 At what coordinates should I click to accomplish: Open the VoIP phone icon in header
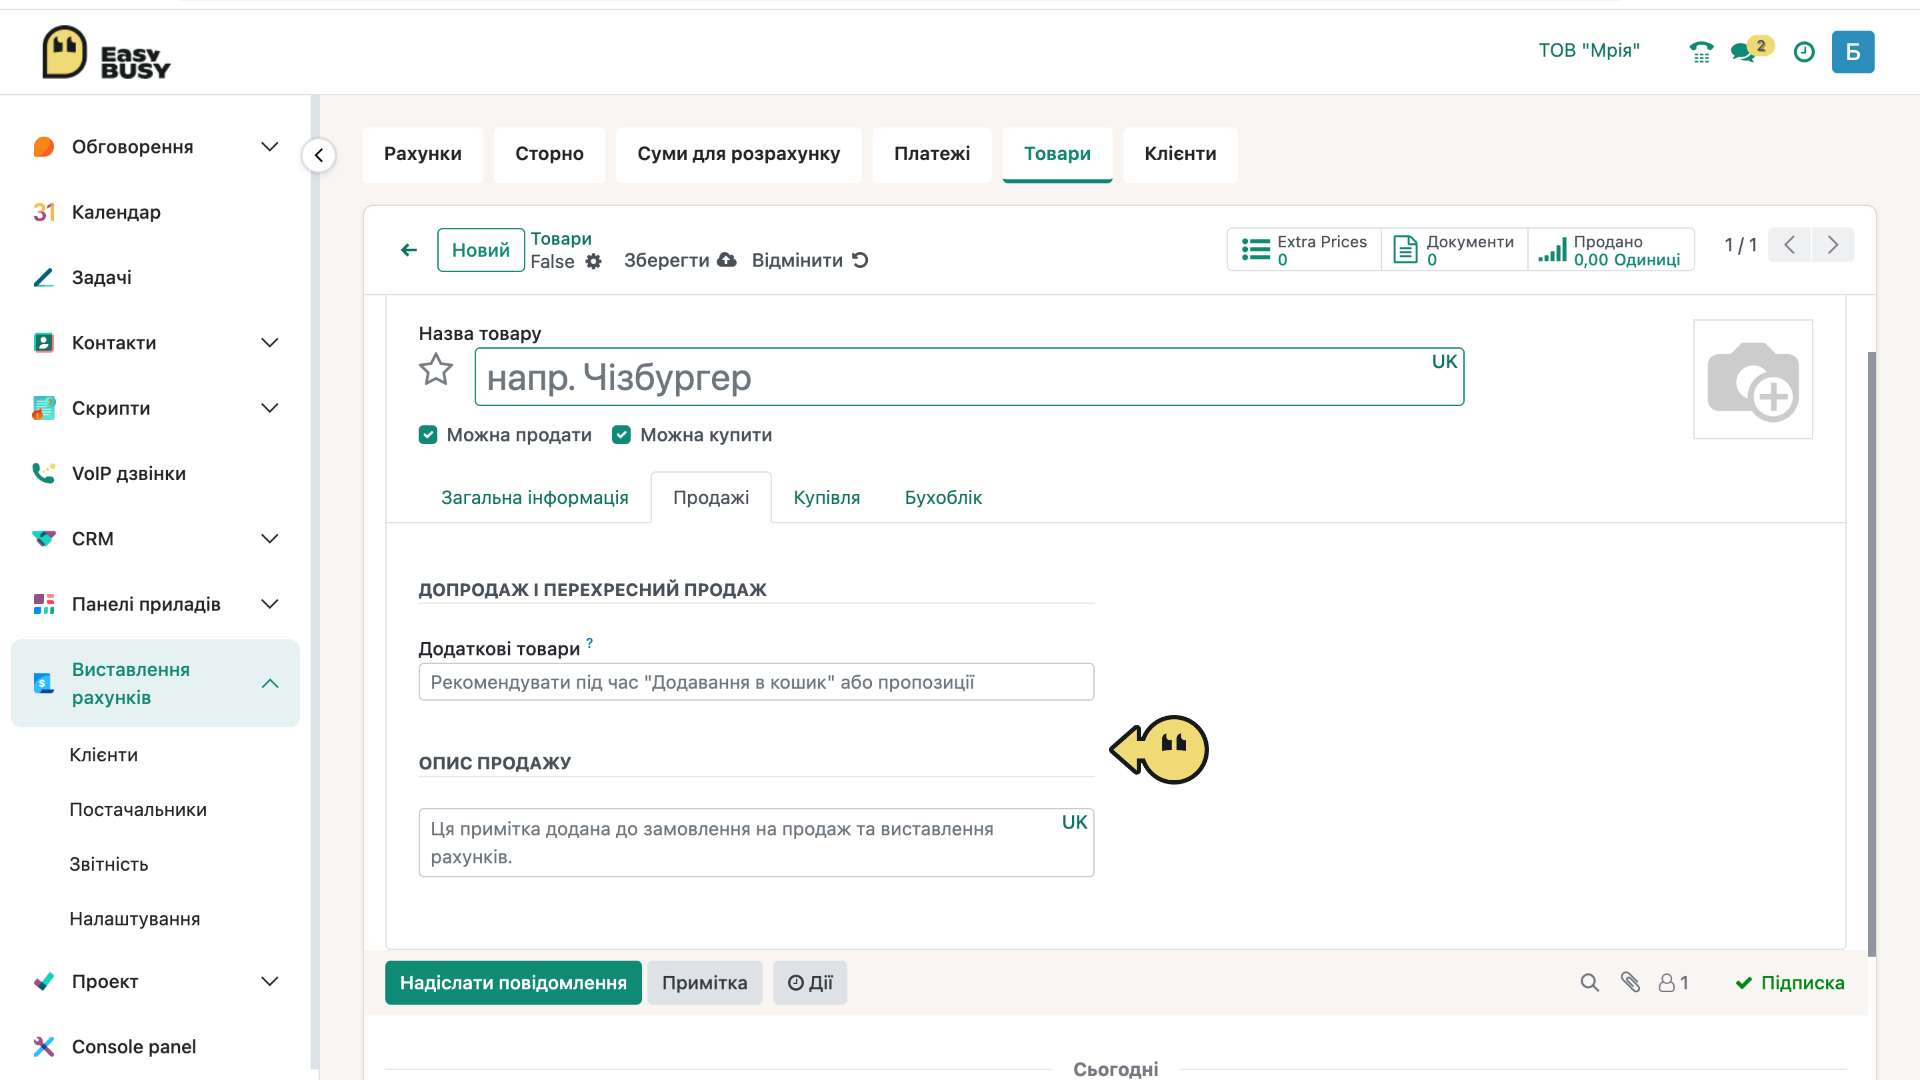[1701, 52]
